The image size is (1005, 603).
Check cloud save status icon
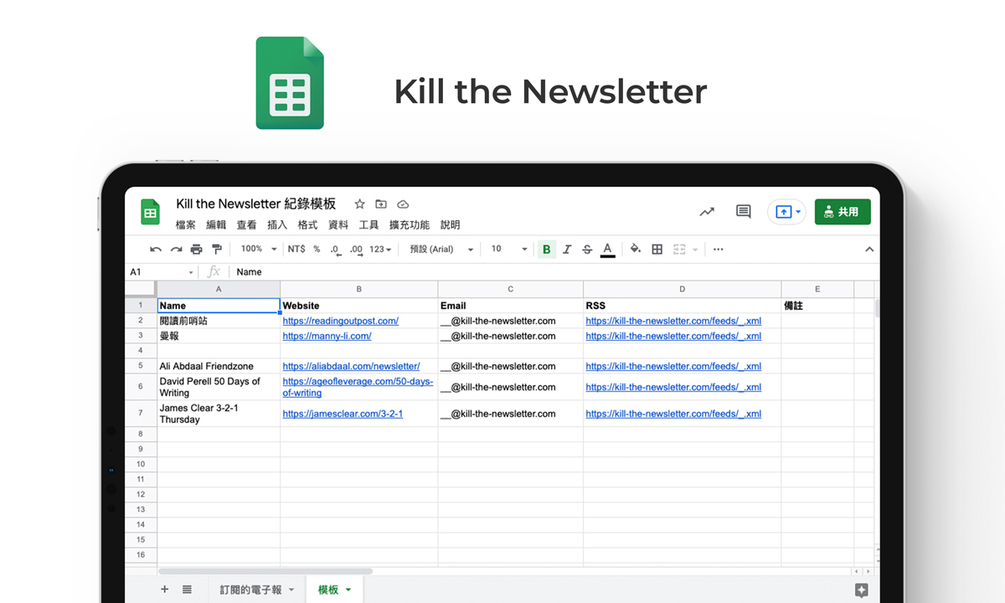click(x=403, y=204)
